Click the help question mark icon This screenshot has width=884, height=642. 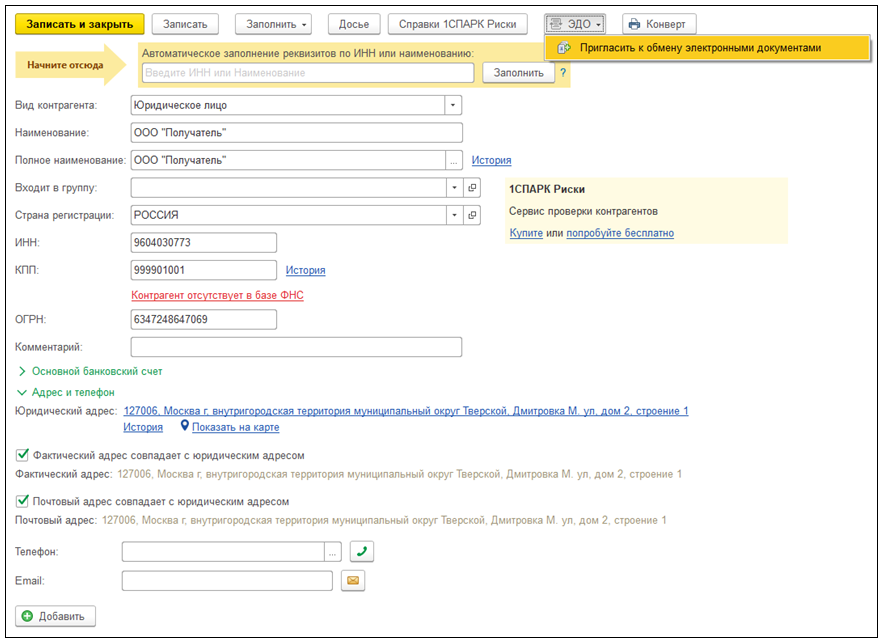point(563,73)
